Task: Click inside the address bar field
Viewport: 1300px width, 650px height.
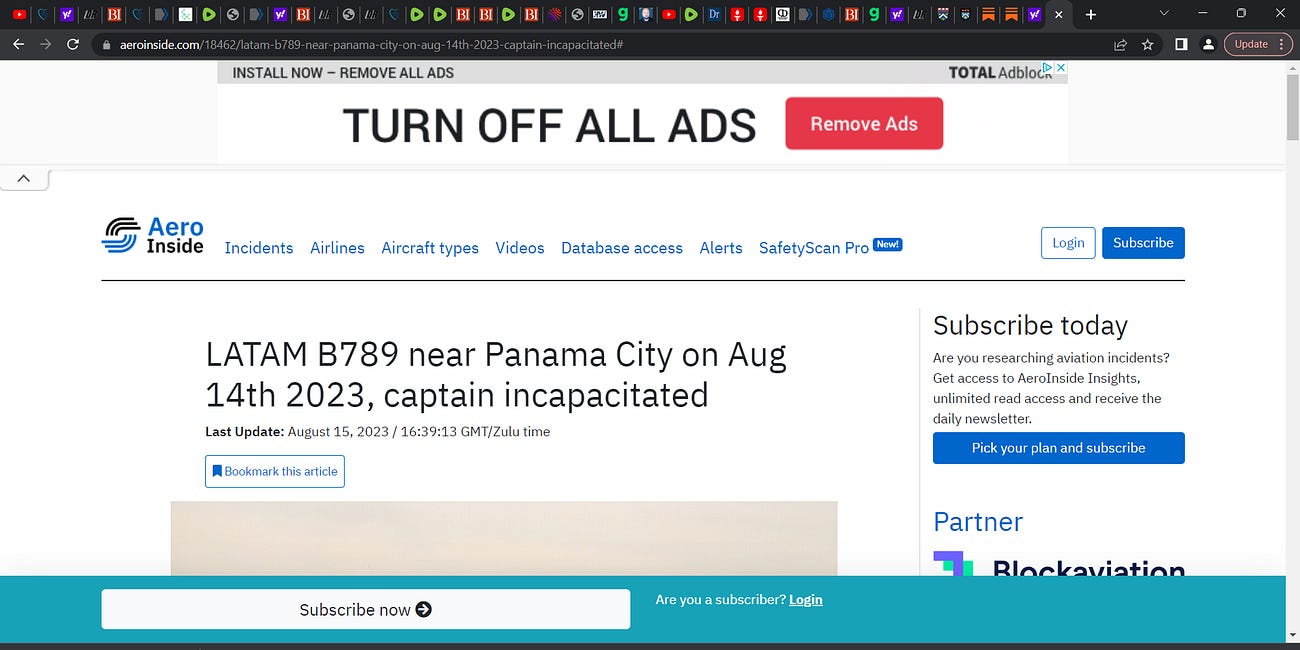Action: 400,44
